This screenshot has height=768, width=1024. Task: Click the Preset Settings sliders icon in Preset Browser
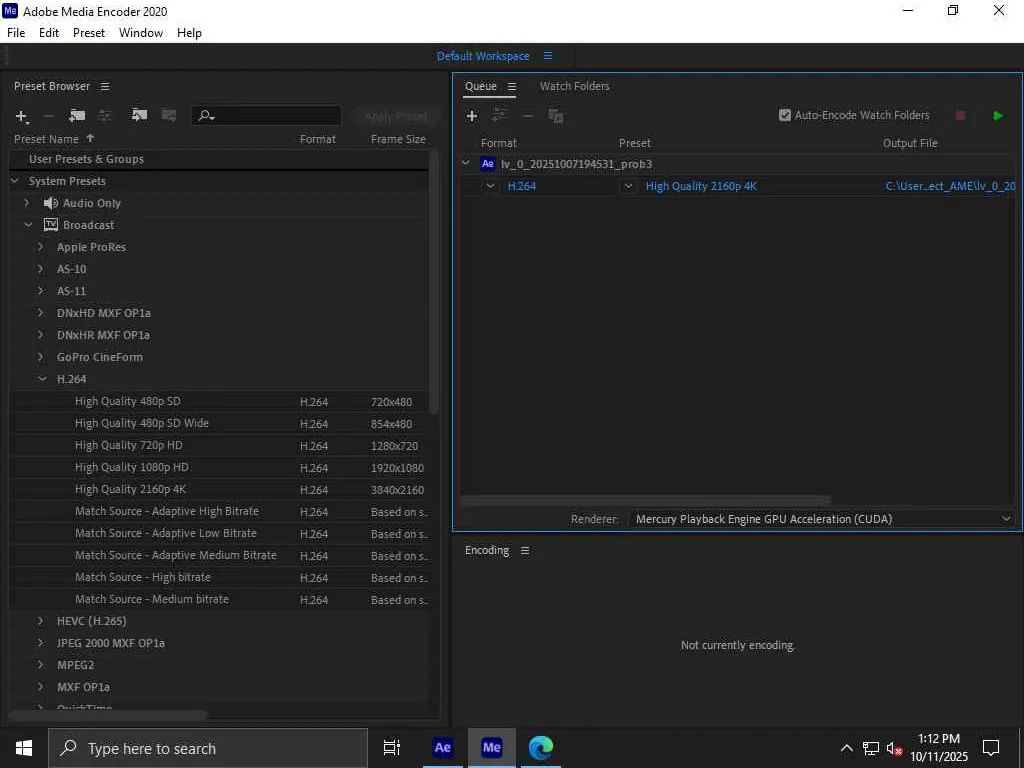point(104,116)
